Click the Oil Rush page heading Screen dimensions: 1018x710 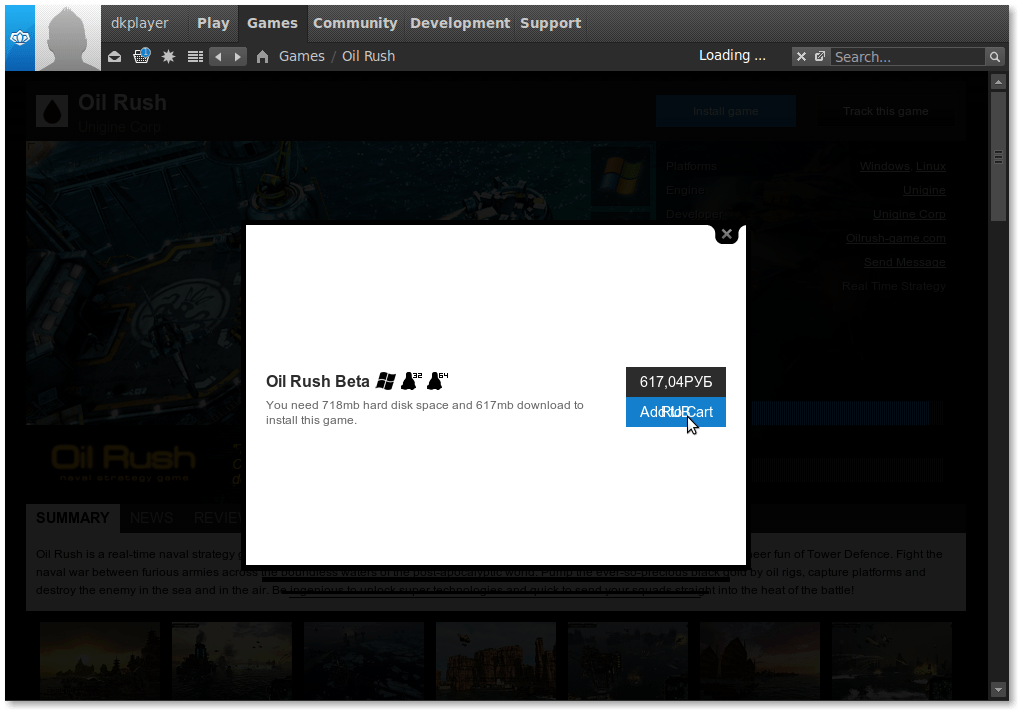click(x=122, y=103)
